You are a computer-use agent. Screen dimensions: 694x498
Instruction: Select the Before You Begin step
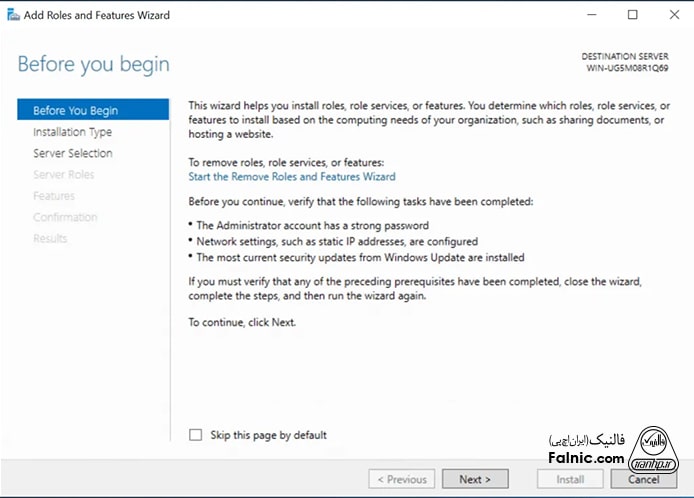[75, 111]
